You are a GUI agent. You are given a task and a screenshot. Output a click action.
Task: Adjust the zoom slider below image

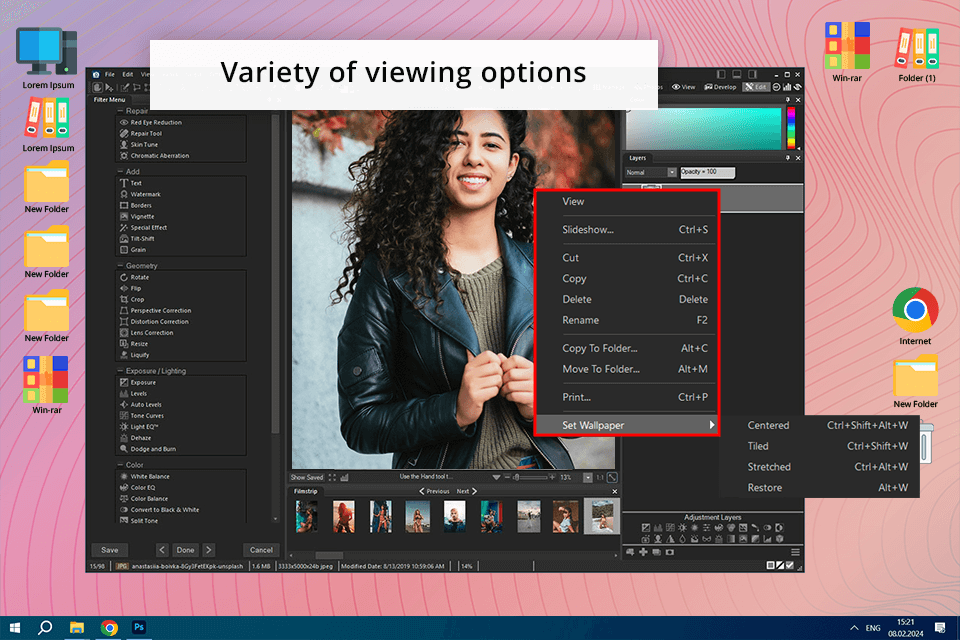tap(531, 477)
